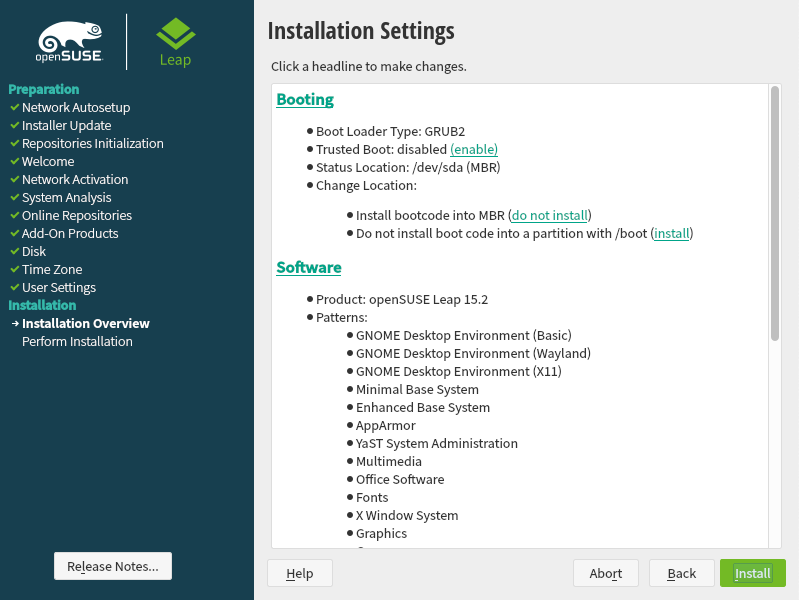This screenshot has height=600, width=799.
Task: Click the checkmark beside Installer Update
Action: (x=15, y=125)
